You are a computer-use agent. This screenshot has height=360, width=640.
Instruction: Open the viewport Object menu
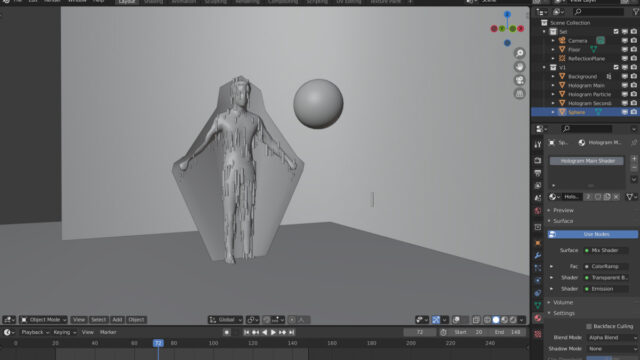pos(136,320)
